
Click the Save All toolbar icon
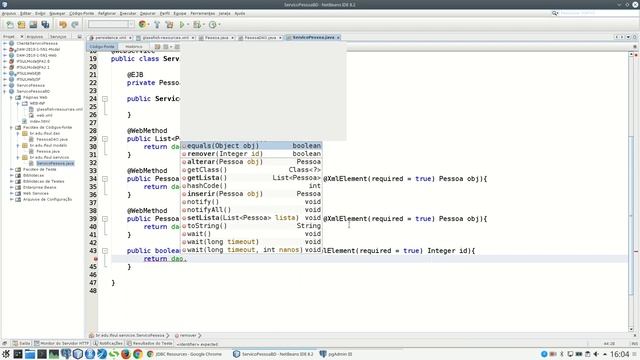(45, 25)
